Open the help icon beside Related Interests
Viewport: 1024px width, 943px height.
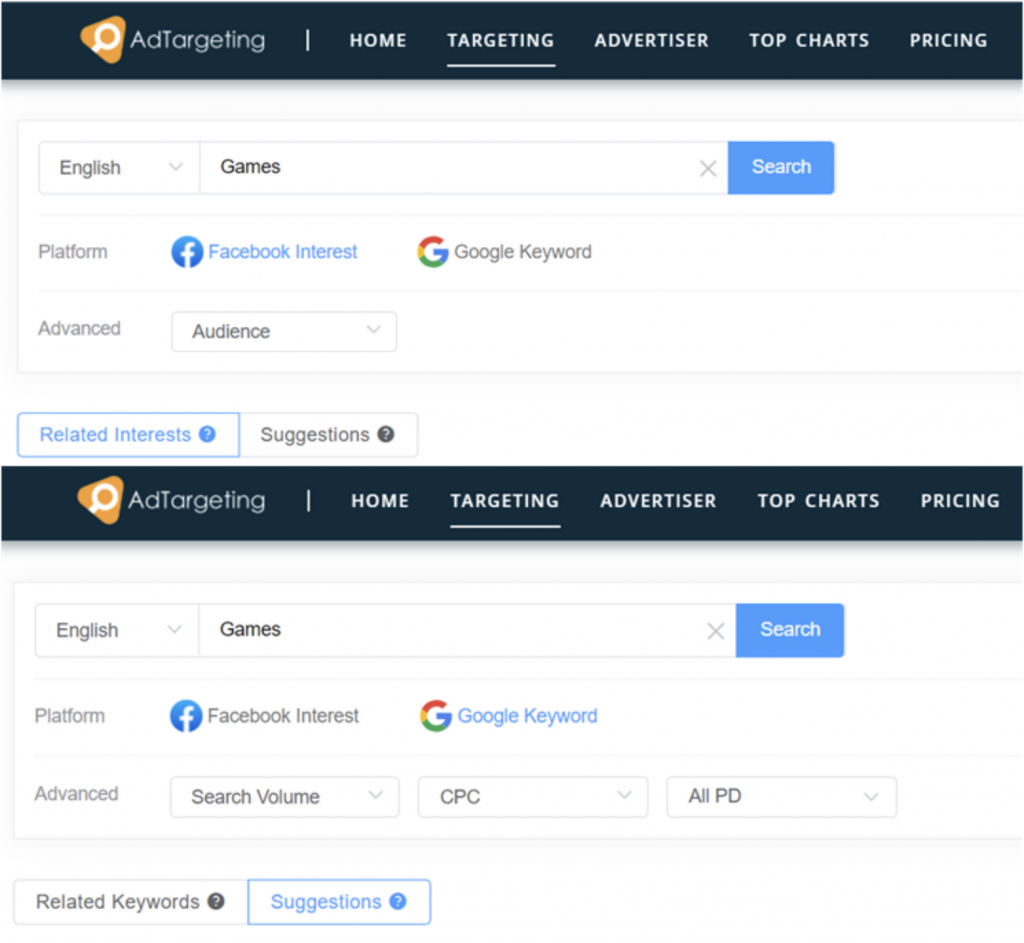(x=208, y=434)
